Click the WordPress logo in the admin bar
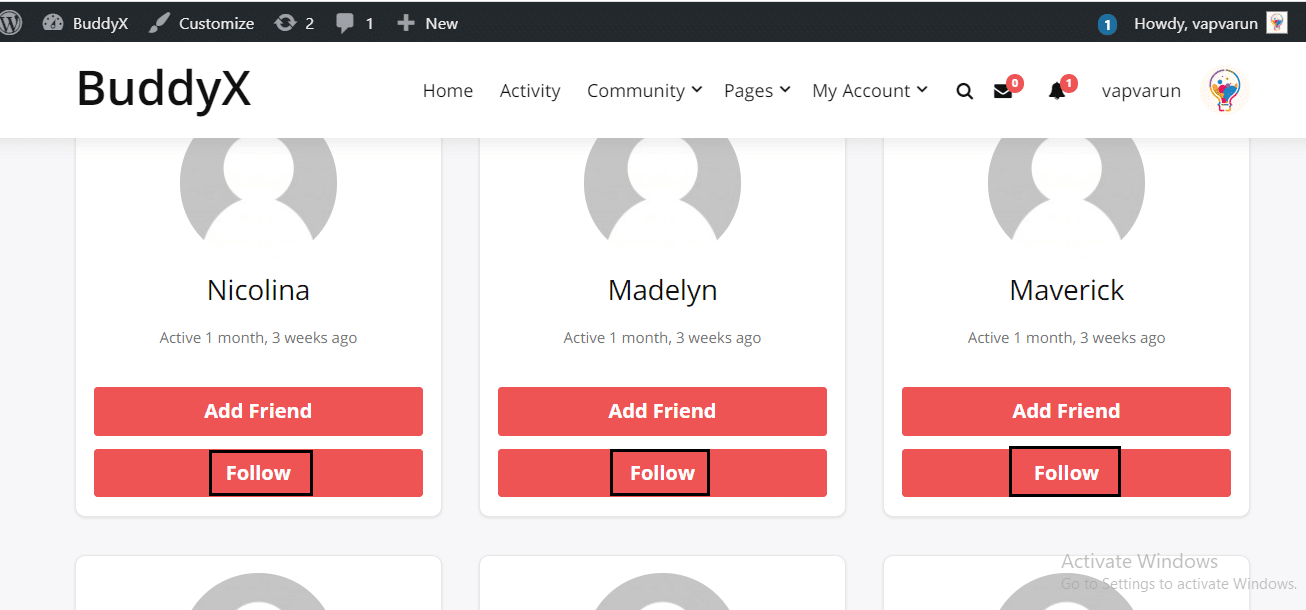 click(11, 22)
